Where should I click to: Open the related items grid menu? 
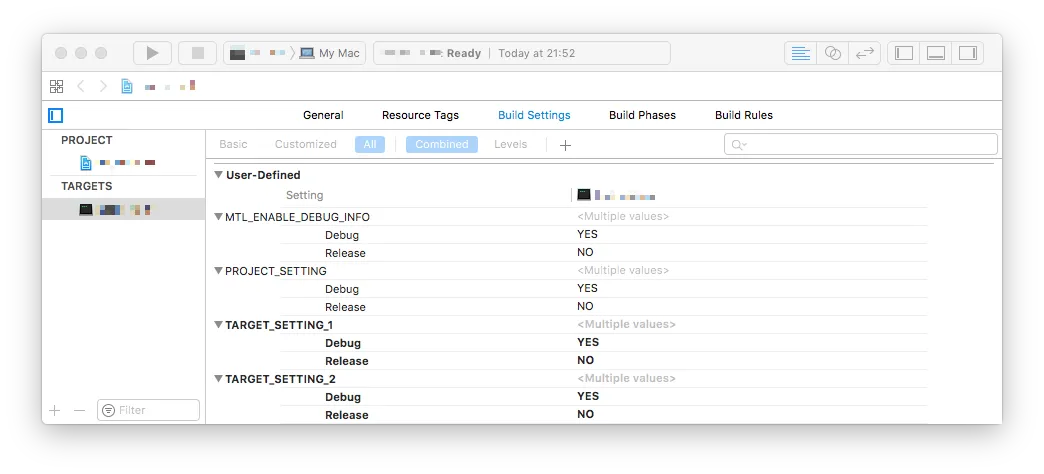click(57, 87)
